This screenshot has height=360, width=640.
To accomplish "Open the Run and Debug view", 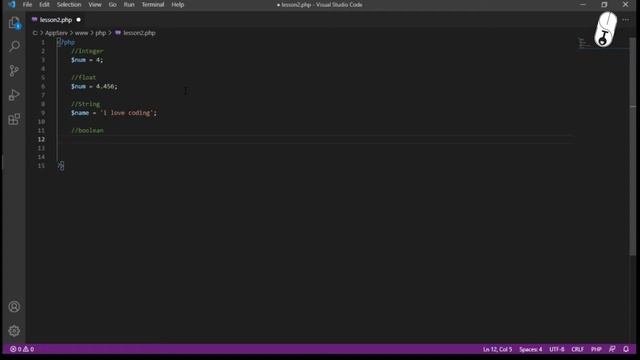I will tap(14, 95).
